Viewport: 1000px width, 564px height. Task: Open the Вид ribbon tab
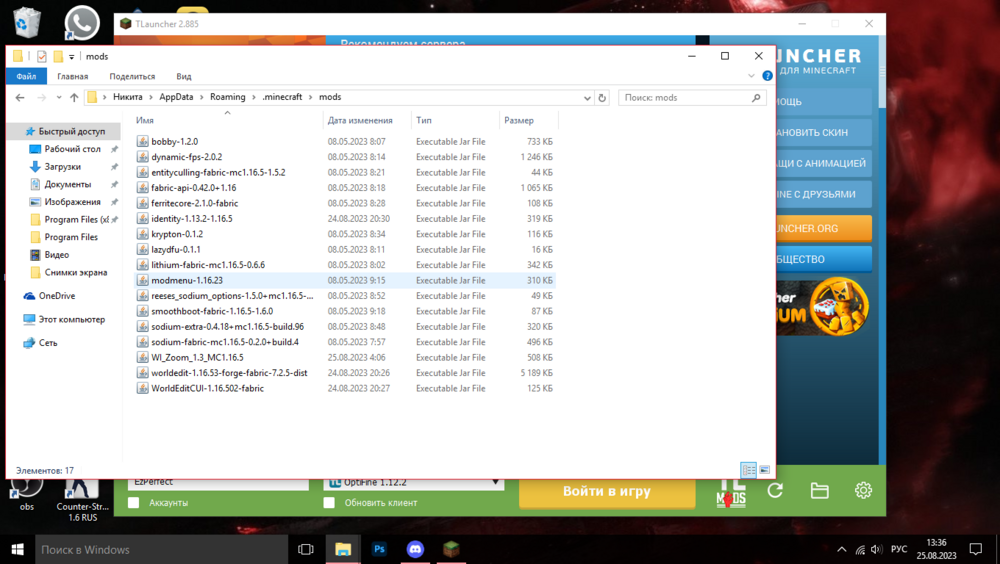184,76
